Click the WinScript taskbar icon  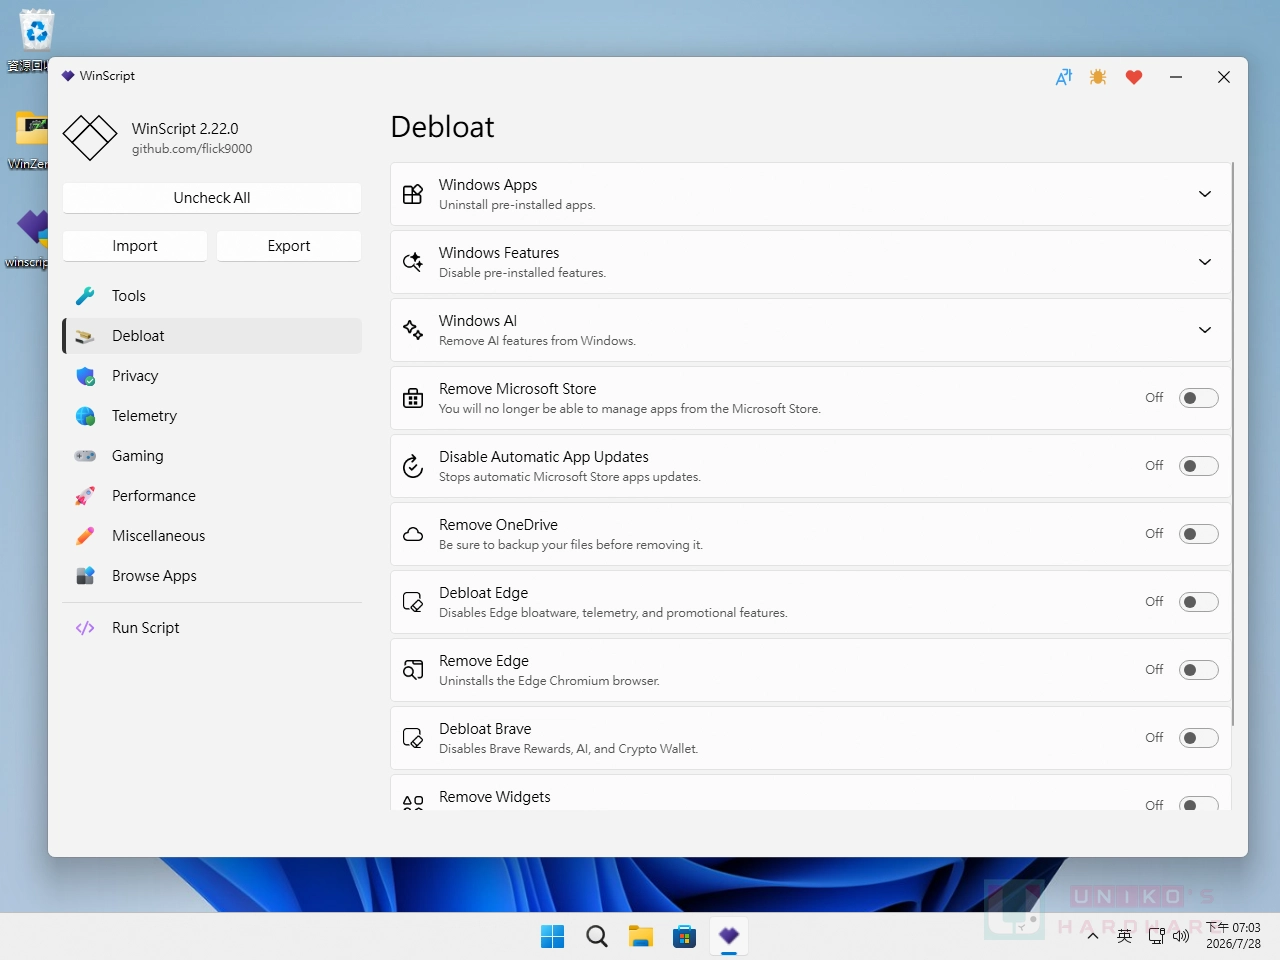pos(729,936)
